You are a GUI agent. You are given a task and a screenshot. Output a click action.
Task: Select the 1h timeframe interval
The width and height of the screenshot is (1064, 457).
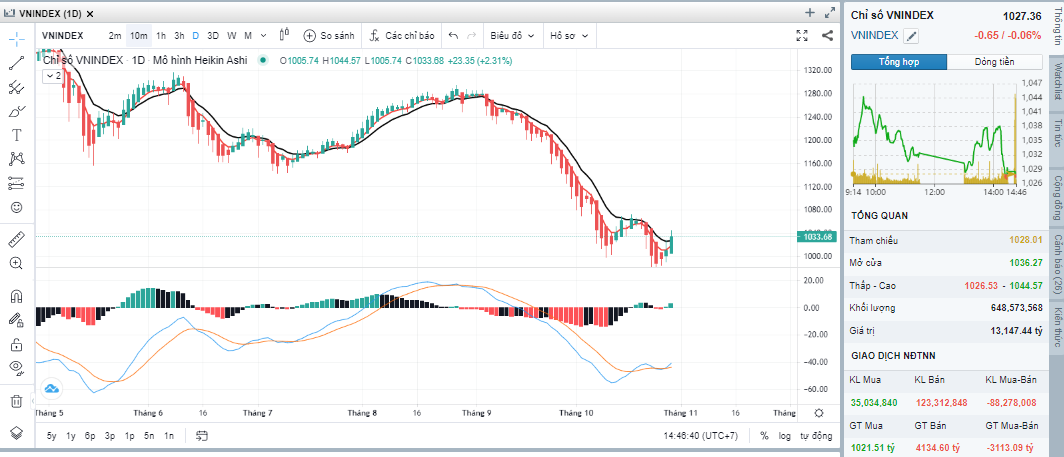[x=161, y=35]
